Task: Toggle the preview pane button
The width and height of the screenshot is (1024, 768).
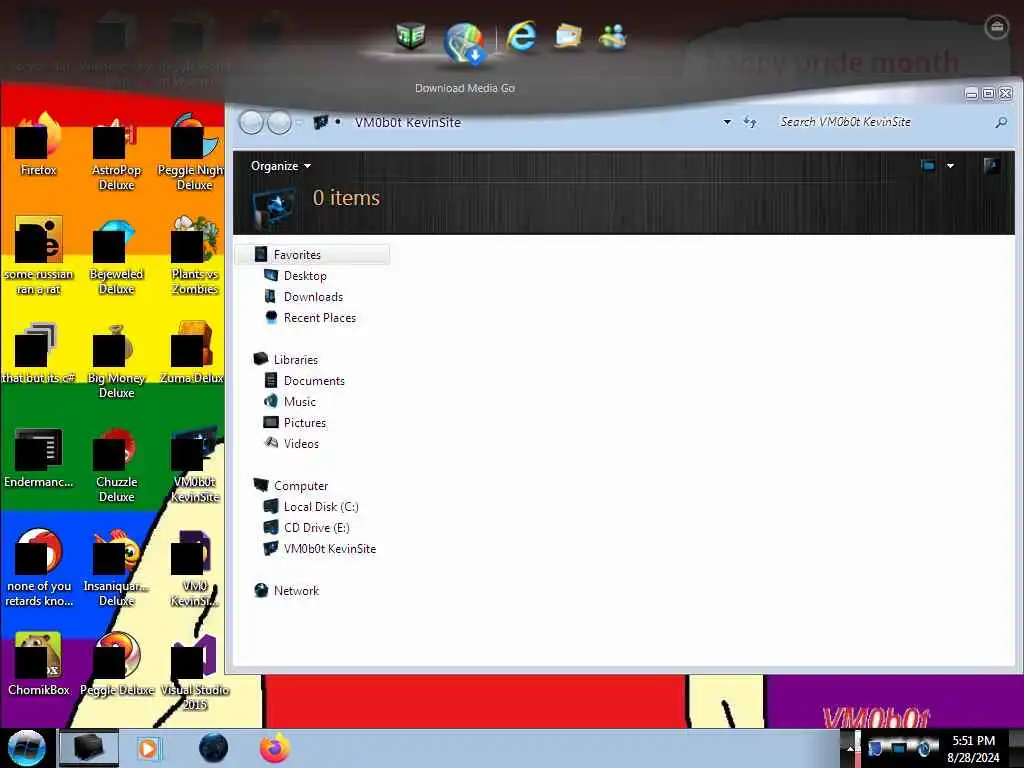Action: point(991,166)
